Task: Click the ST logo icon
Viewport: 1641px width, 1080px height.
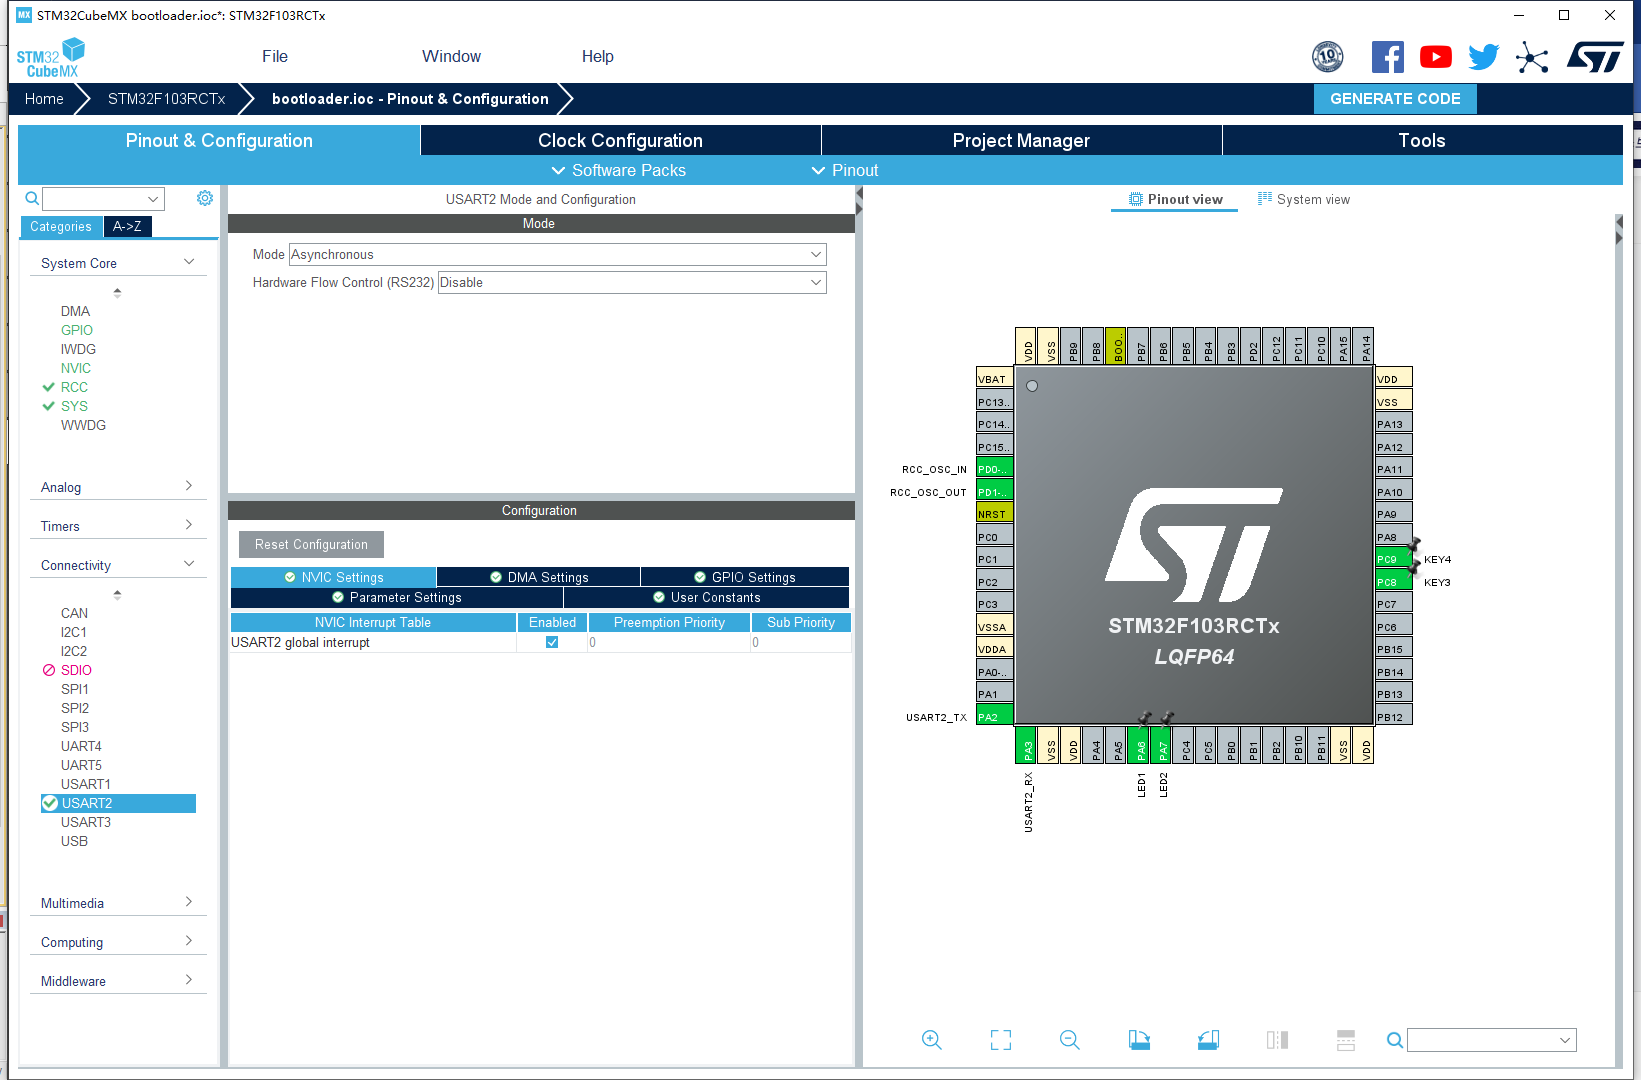Action: point(1595,57)
